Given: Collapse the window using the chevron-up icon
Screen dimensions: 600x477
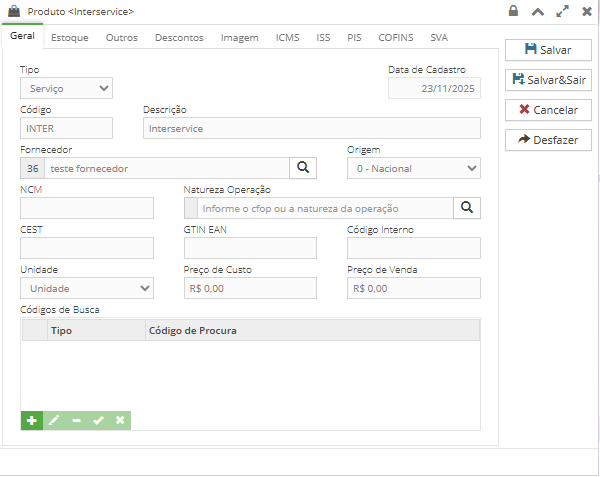Looking at the screenshot, I should [538, 11].
